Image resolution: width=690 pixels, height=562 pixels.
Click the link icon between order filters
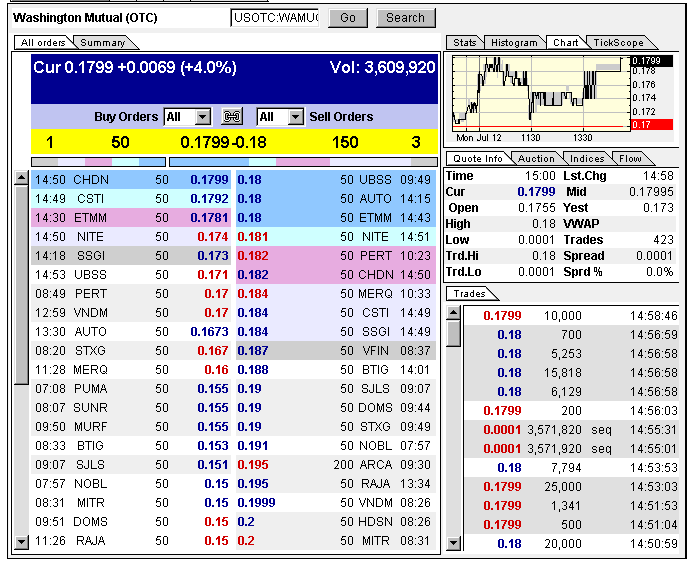(232, 117)
